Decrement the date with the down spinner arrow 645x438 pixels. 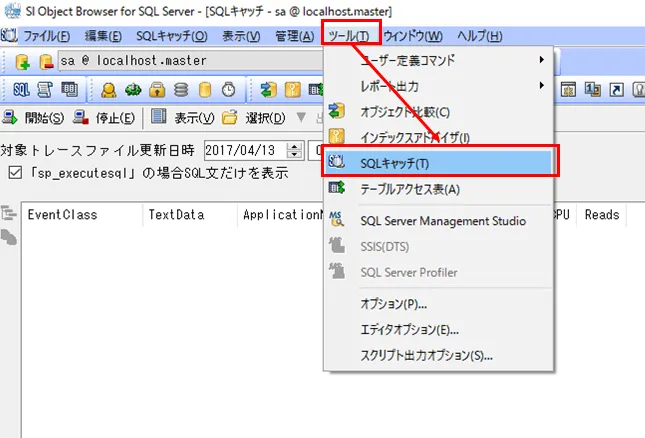(x=294, y=155)
